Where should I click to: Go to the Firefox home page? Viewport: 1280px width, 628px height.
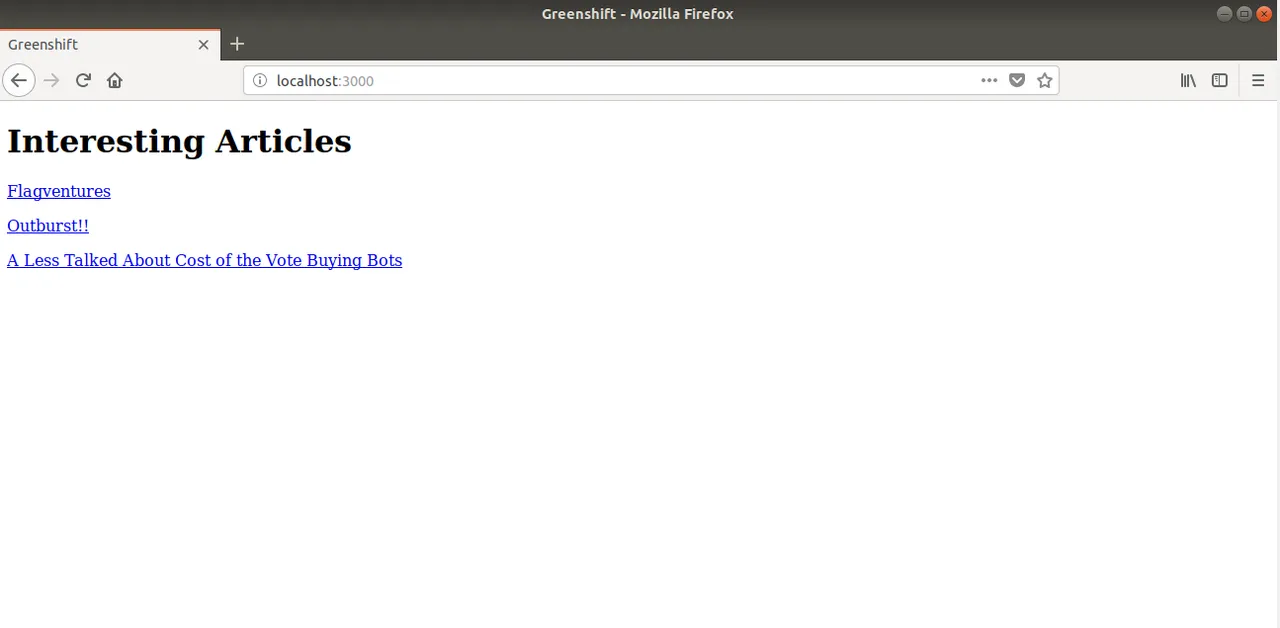coord(114,80)
